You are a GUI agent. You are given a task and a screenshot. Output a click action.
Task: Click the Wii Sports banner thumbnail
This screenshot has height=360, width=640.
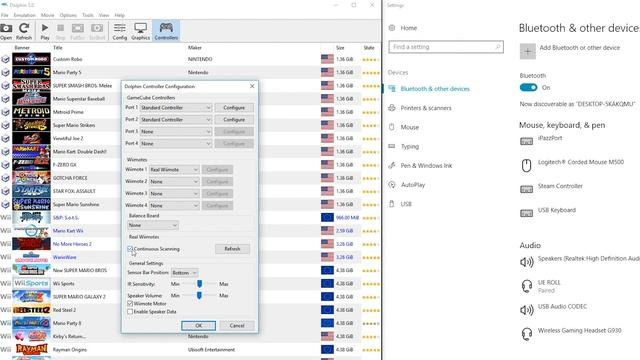click(x=31, y=283)
